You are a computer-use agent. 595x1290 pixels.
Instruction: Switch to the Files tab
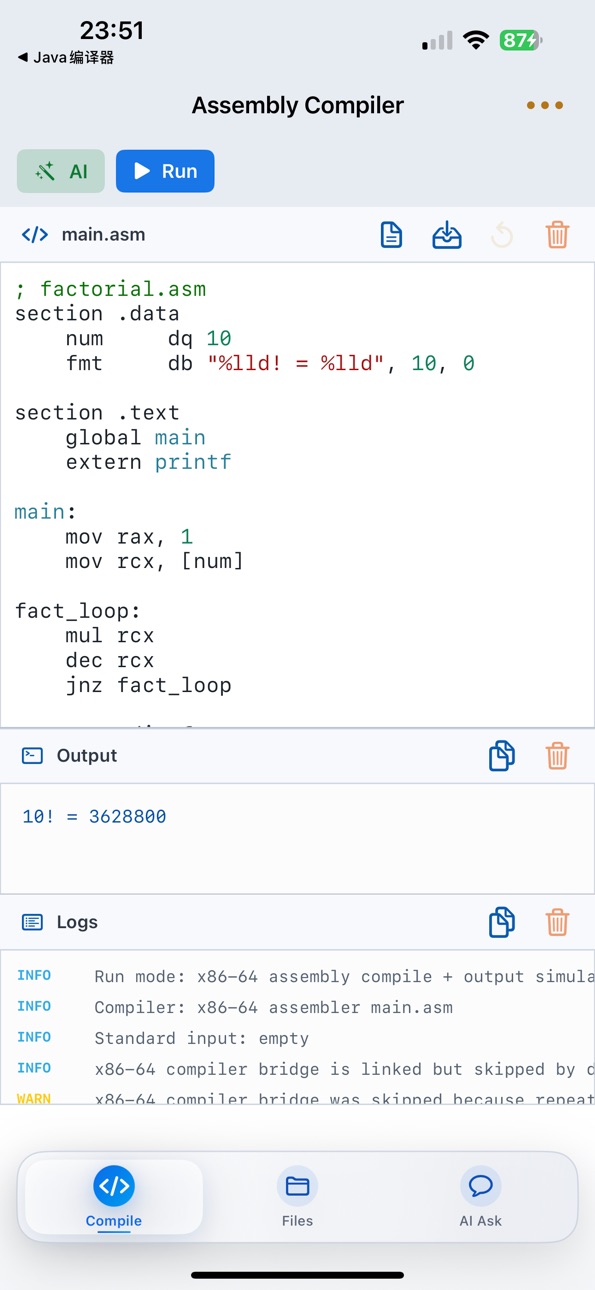pos(297,1197)
